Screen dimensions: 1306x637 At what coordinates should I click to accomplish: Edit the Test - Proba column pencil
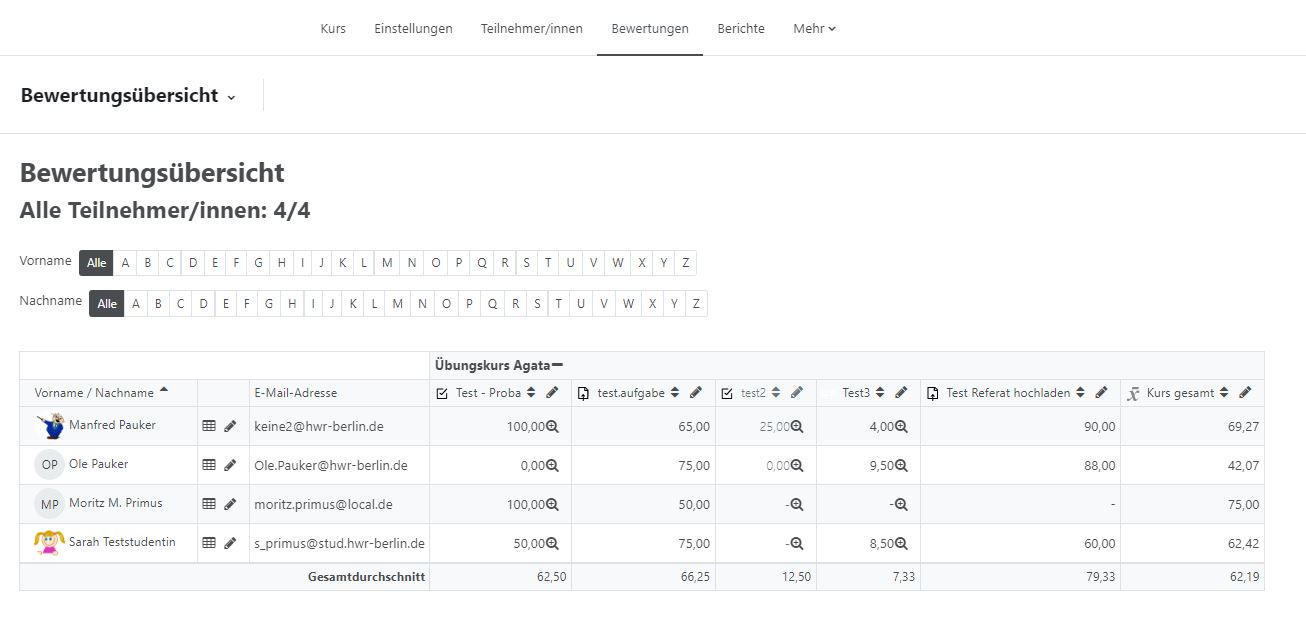click(552, 393)
